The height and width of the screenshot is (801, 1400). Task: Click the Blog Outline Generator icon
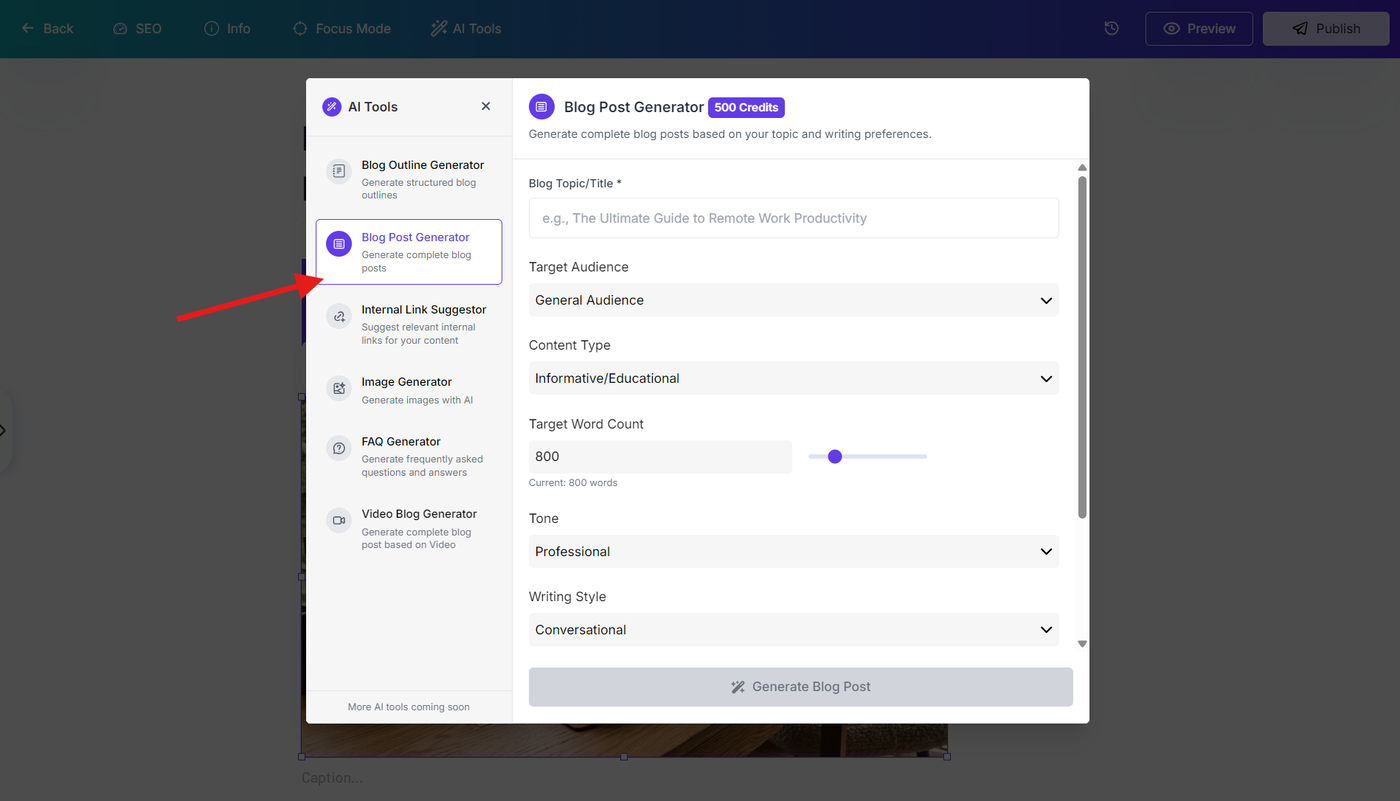(x=339, y=171)
